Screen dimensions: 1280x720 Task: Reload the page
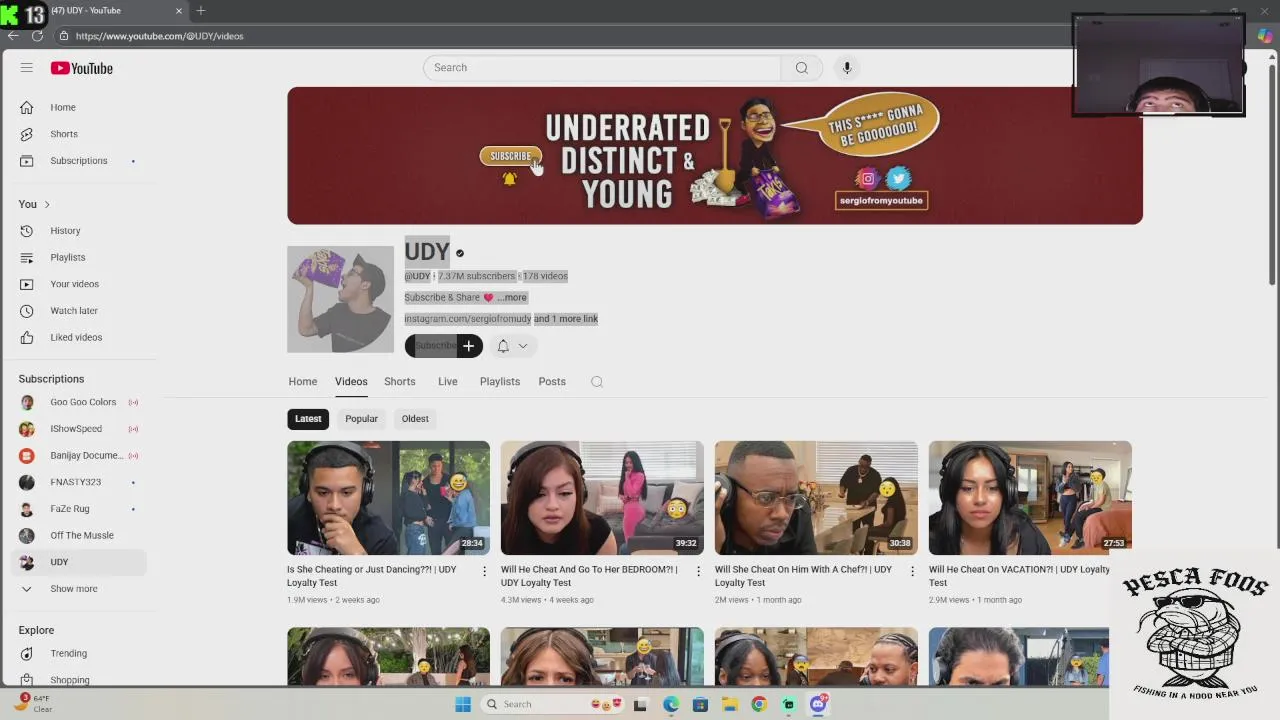coord(37,36)
